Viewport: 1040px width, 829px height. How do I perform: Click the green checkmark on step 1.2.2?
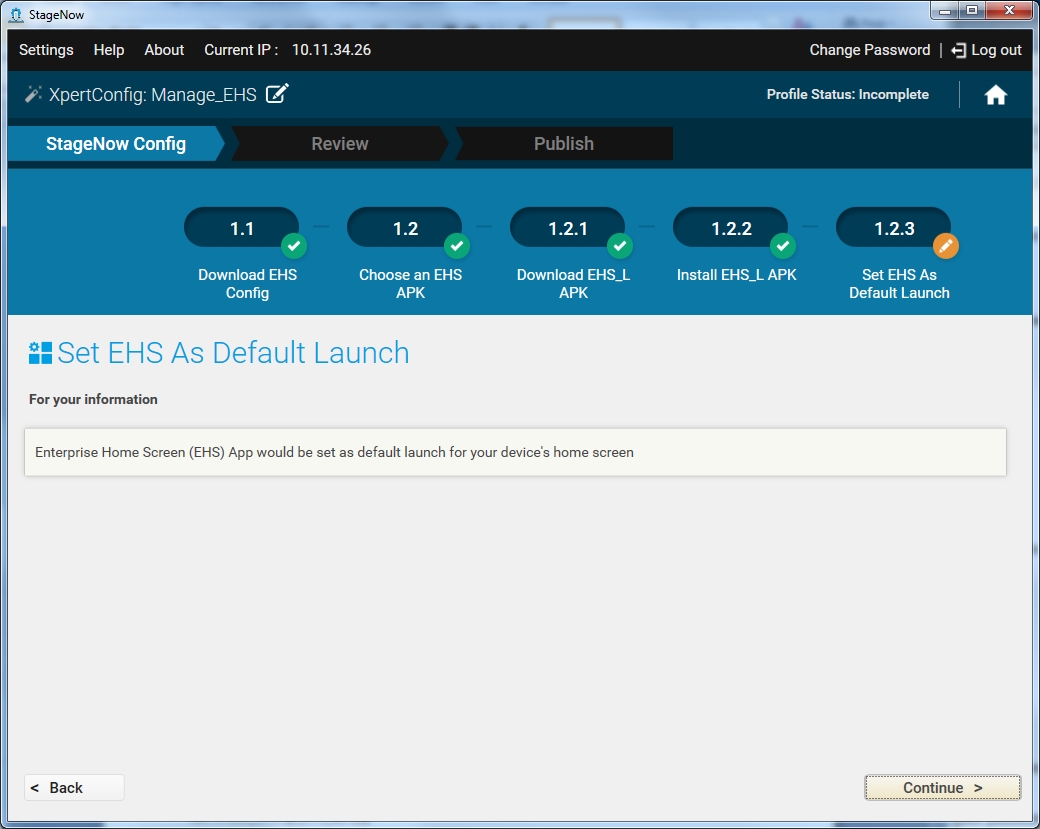click(783, 245)
